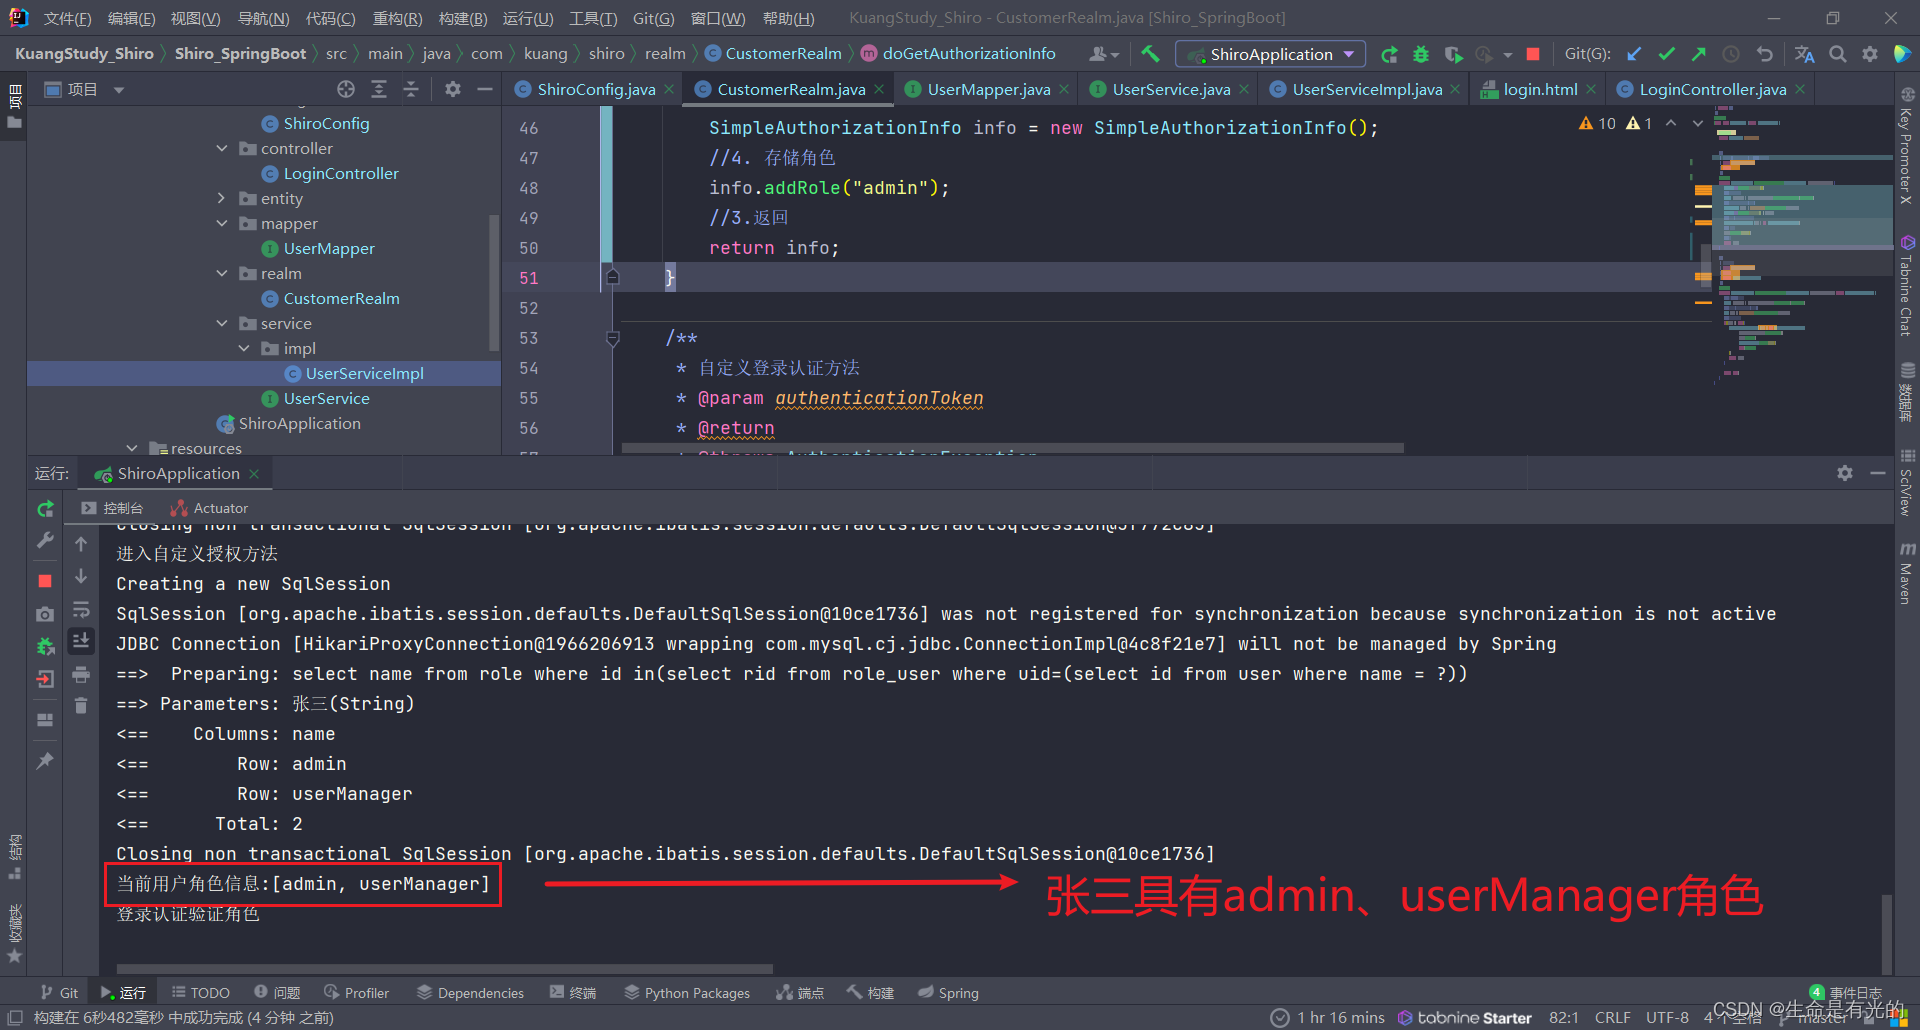Clear console with trash icon
The image size is (1920, 1030).
tap(81, 706)
